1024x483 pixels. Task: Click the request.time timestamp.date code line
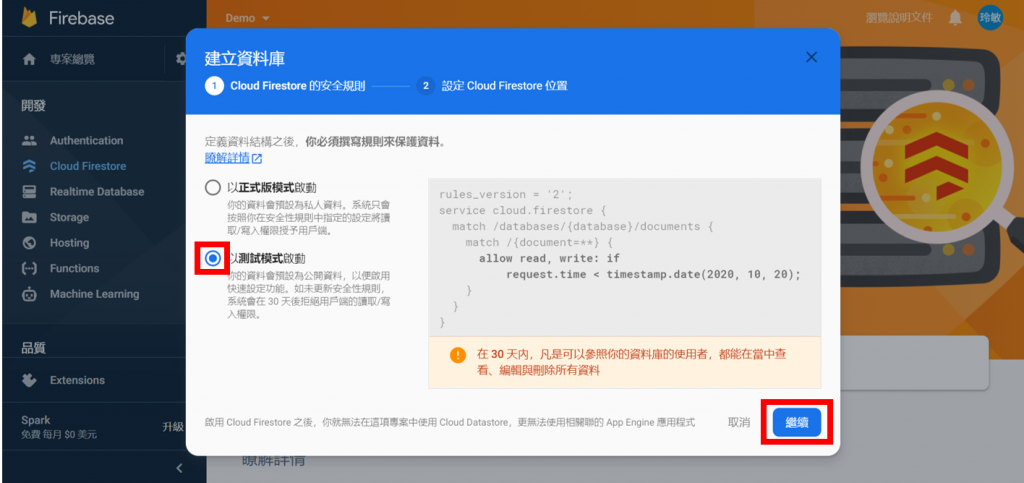[x=652, y=274]
